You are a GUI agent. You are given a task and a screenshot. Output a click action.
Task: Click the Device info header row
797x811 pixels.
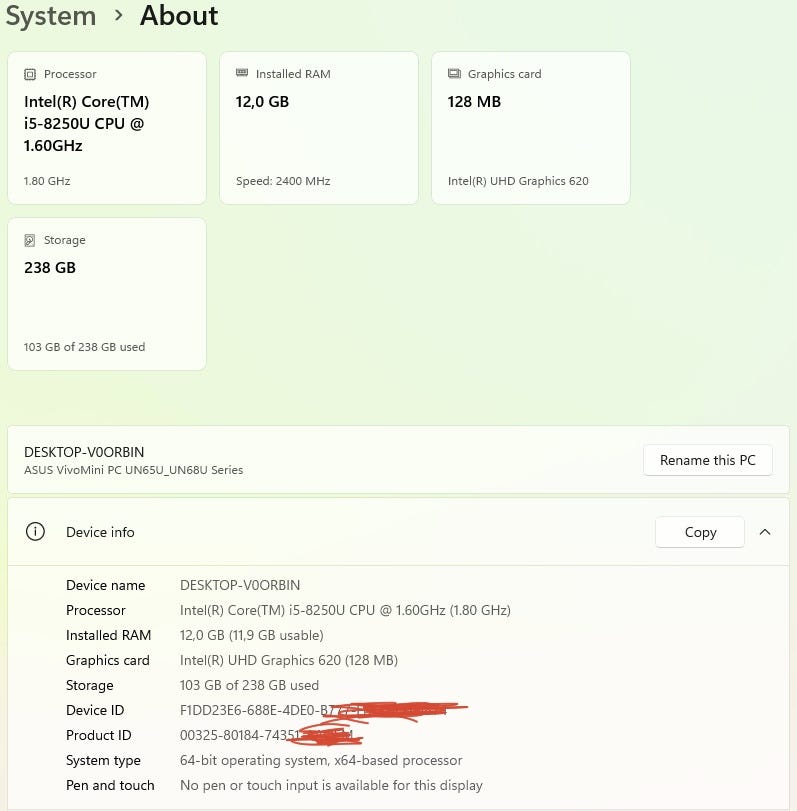click(398, 532)
